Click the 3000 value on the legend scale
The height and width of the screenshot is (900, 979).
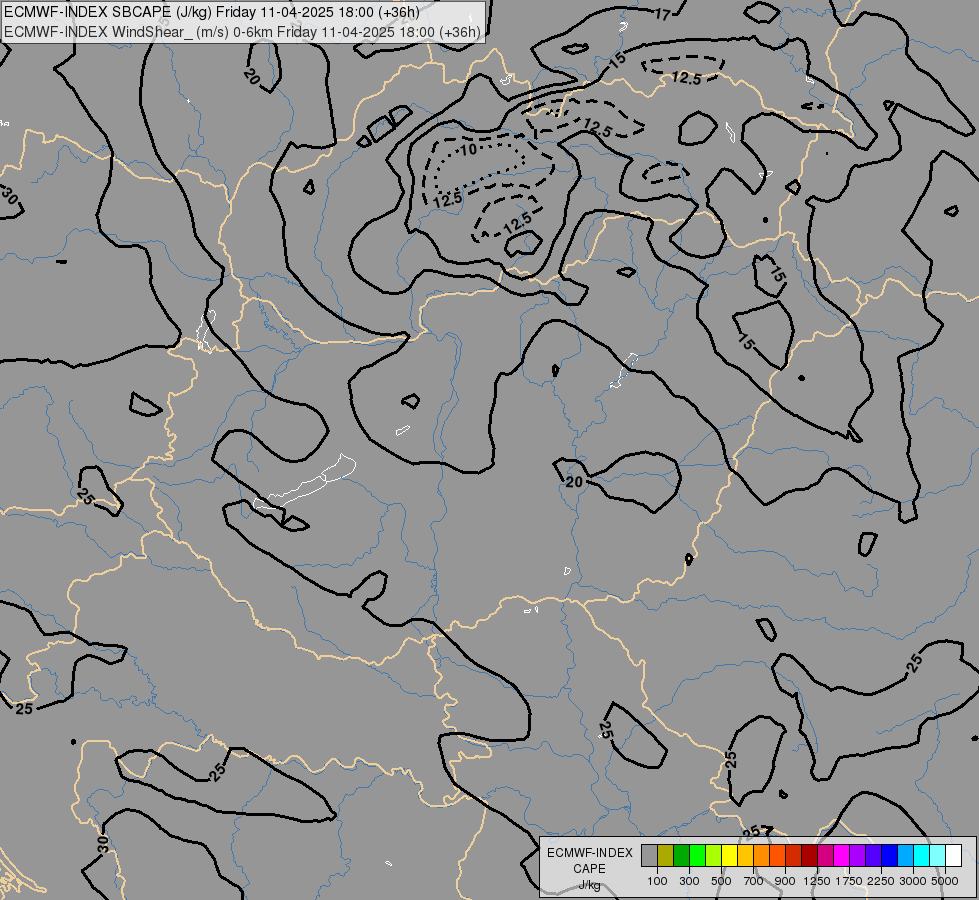point(913,881)
